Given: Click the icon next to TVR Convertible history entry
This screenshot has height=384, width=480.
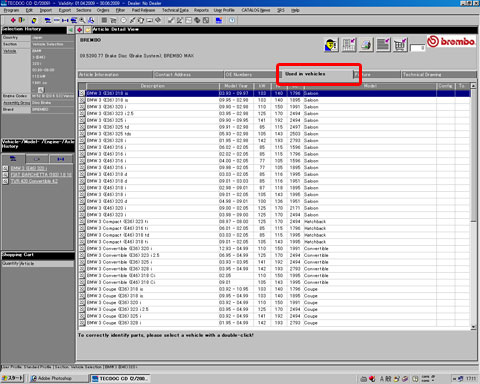Looking at the screenshot, I should click(x=5, y=181).
